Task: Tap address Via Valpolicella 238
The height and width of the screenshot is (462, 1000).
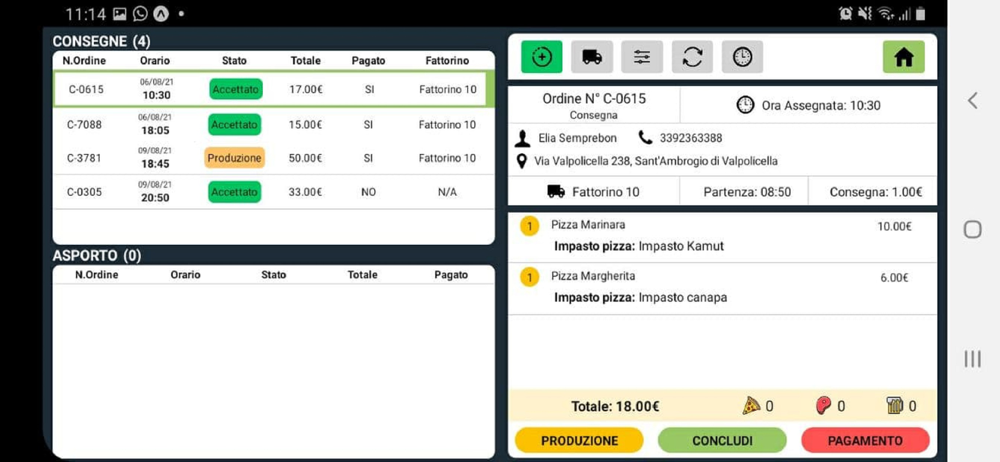Action: [x=656, y=161]
